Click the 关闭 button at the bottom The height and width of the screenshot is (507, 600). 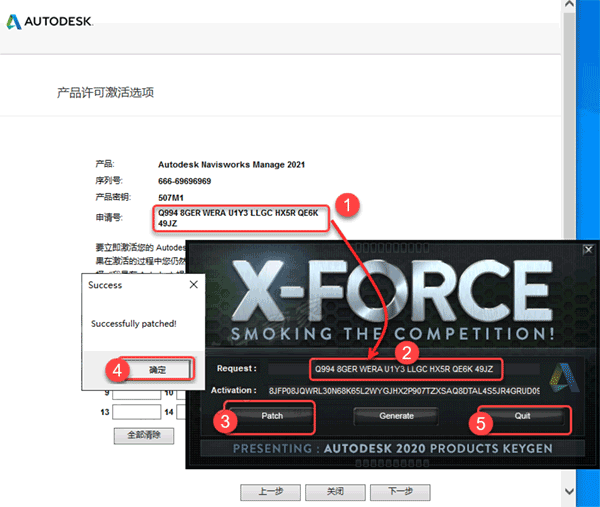(x=335, y=492)
